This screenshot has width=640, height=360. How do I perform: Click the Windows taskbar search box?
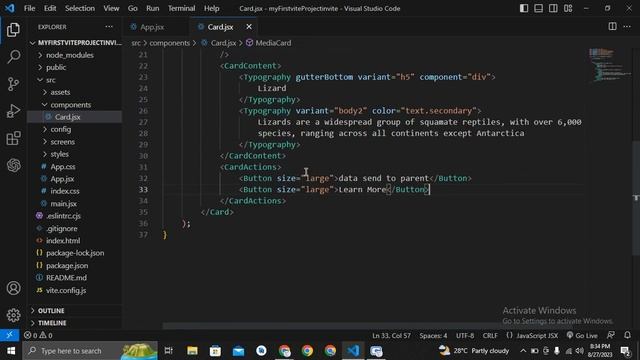(90, 351)
